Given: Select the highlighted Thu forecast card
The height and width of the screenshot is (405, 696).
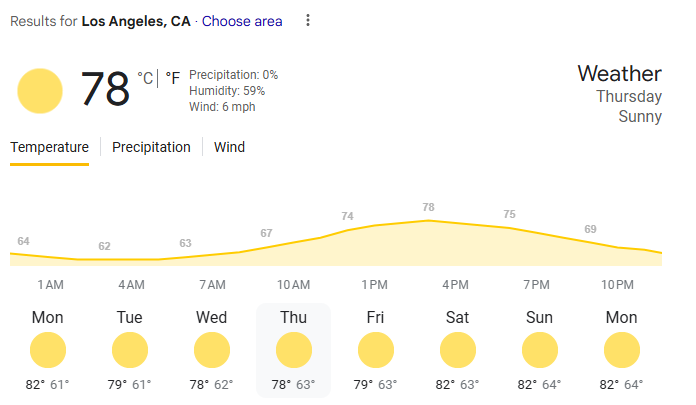Looking at the screenshot, I should point(293,350).
